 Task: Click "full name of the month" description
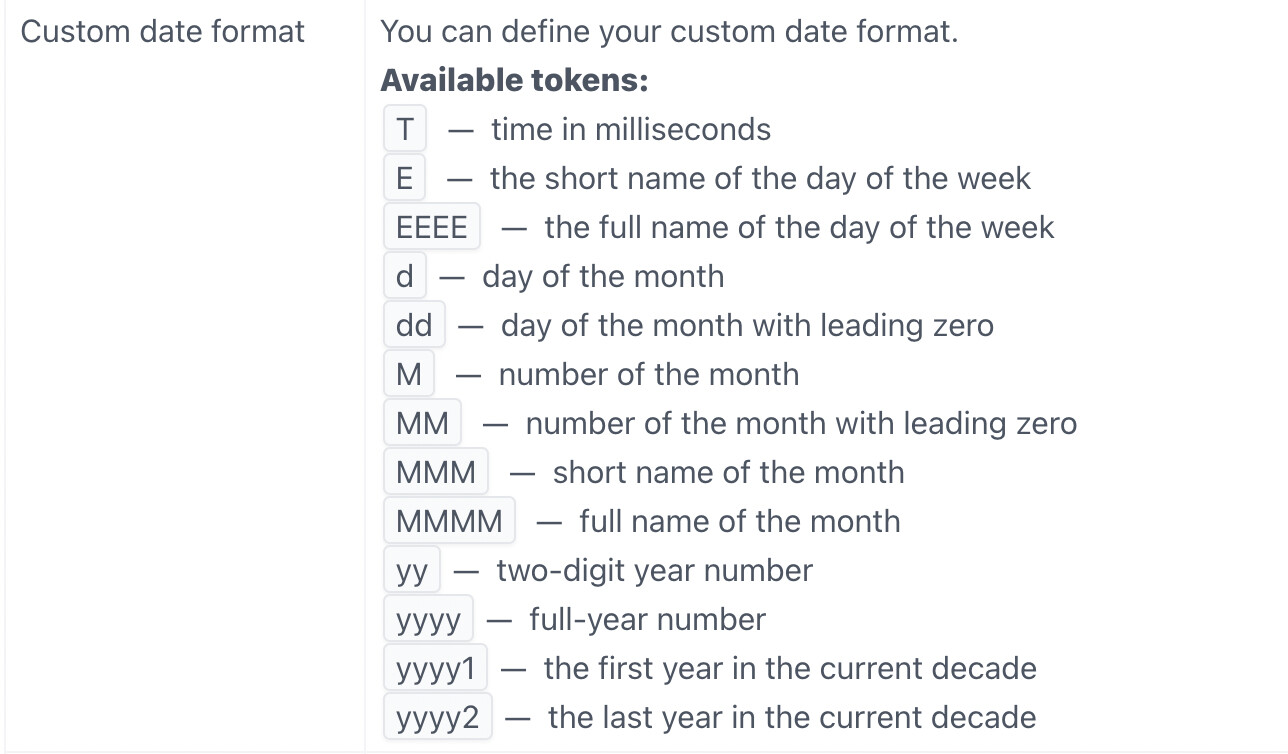coord(739,522)
